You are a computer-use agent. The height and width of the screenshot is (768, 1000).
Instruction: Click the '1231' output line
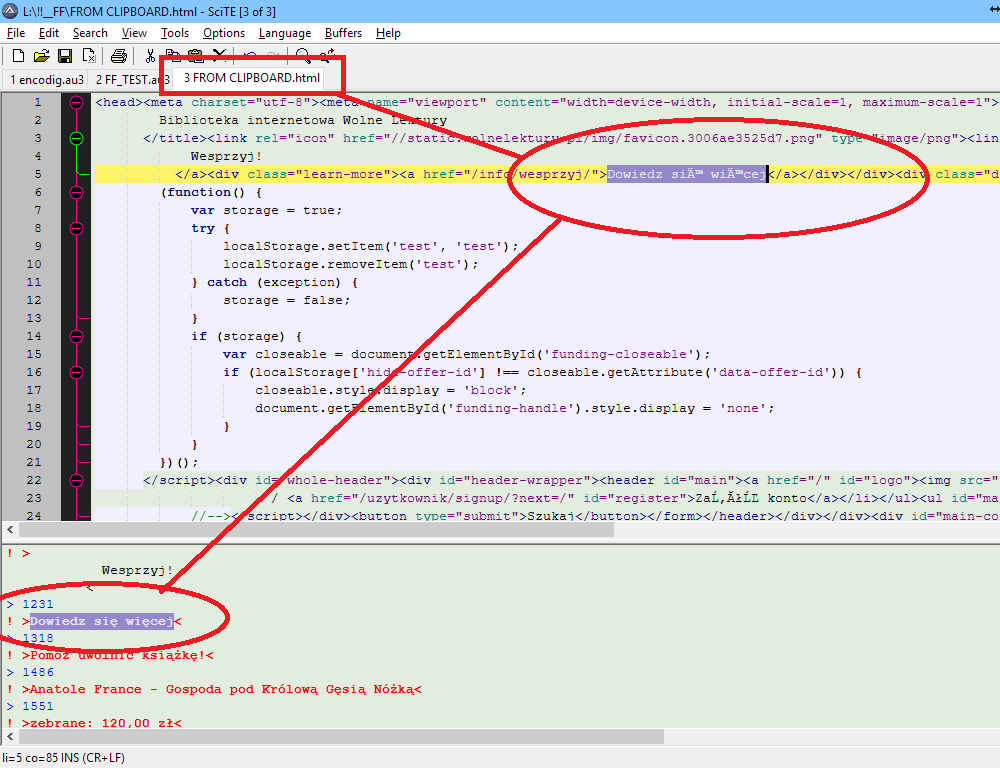click(x=38, y=604)
